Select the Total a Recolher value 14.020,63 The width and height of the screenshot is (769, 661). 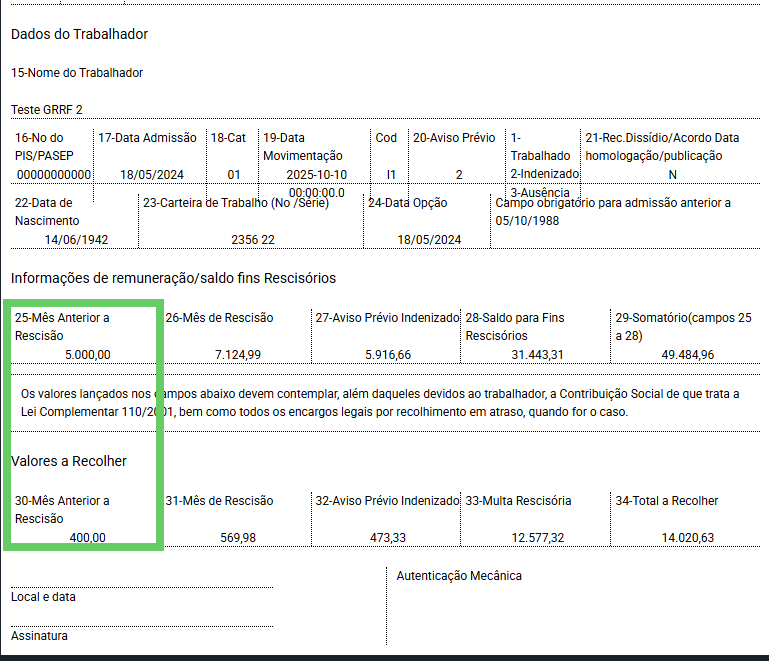[688, 537]
